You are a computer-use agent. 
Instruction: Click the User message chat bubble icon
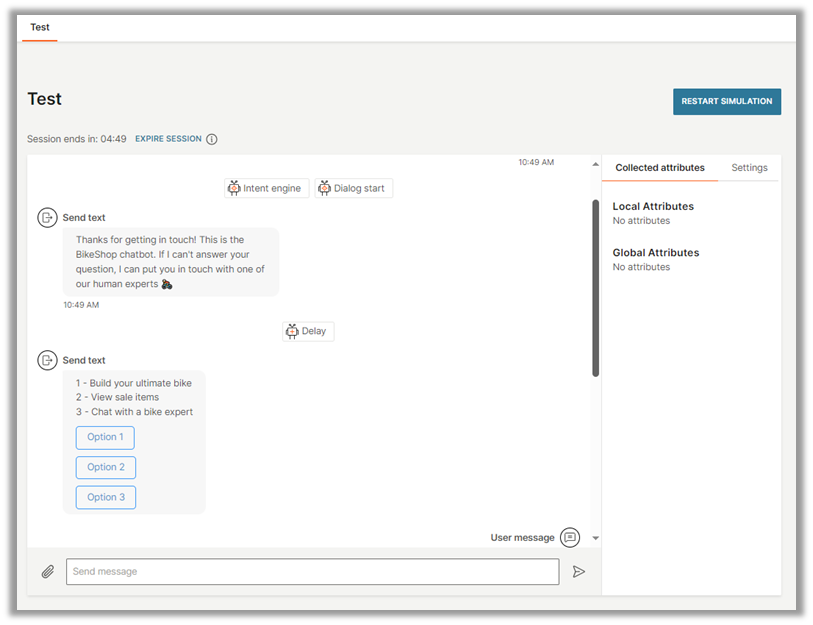click(x=570, y=537)
